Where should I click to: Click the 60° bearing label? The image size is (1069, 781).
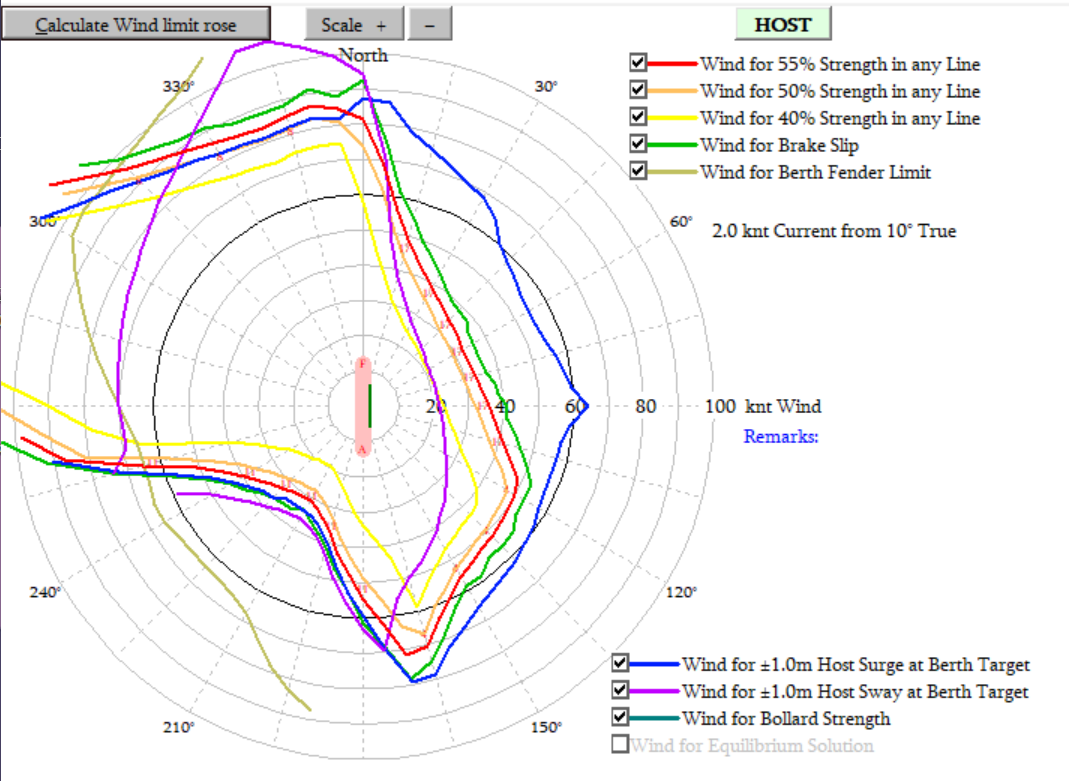coord(681,221)
